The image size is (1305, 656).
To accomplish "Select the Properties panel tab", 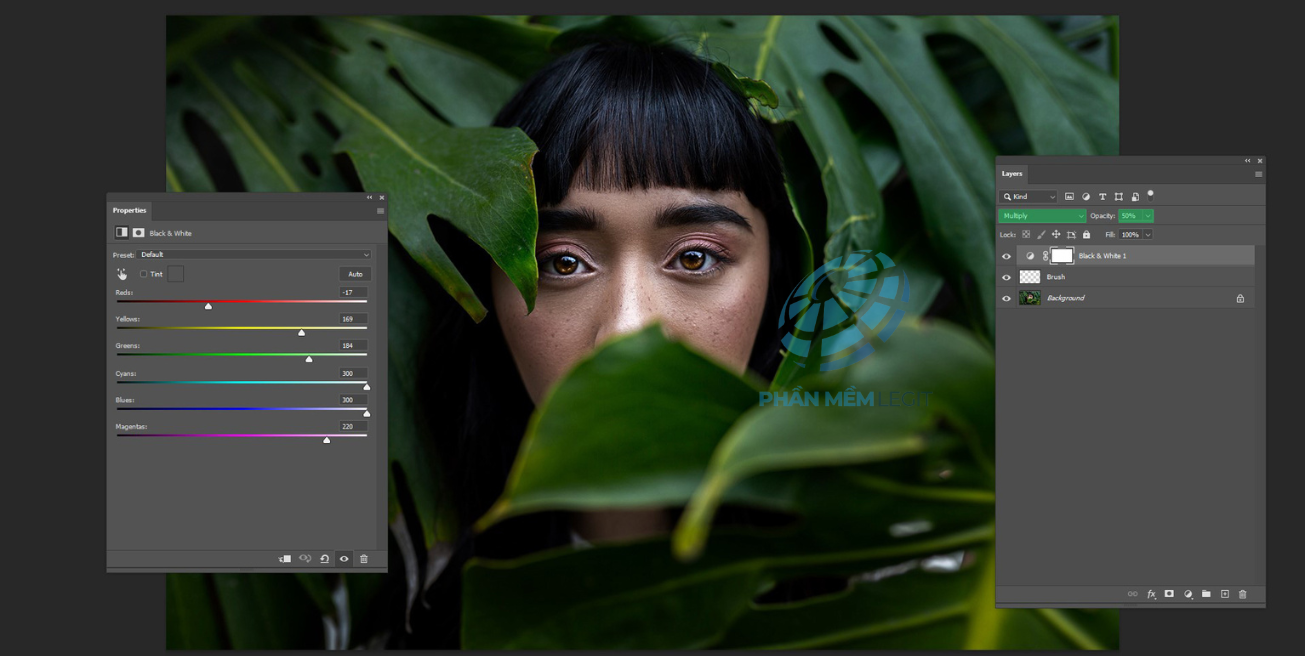I will click(x=129, y=210).
